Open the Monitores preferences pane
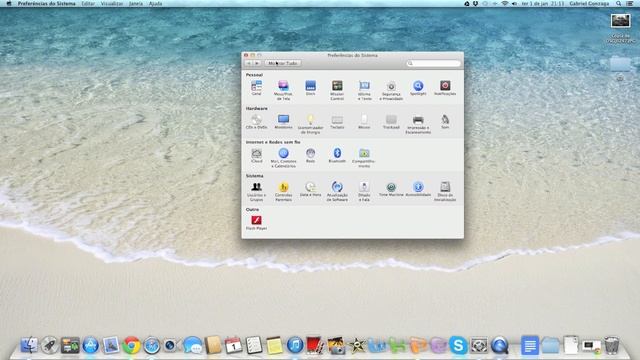 click(x=283, y=122)
